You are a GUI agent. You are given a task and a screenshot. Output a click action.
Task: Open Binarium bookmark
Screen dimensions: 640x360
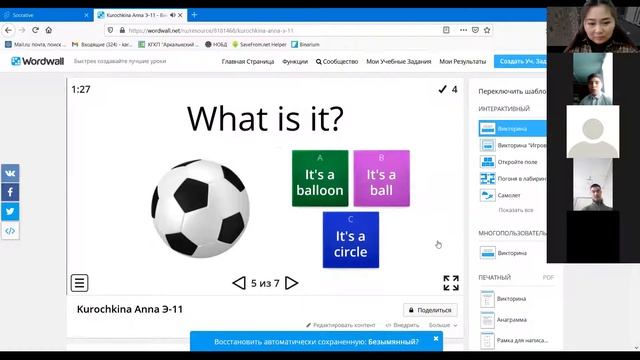coord(306,44)
